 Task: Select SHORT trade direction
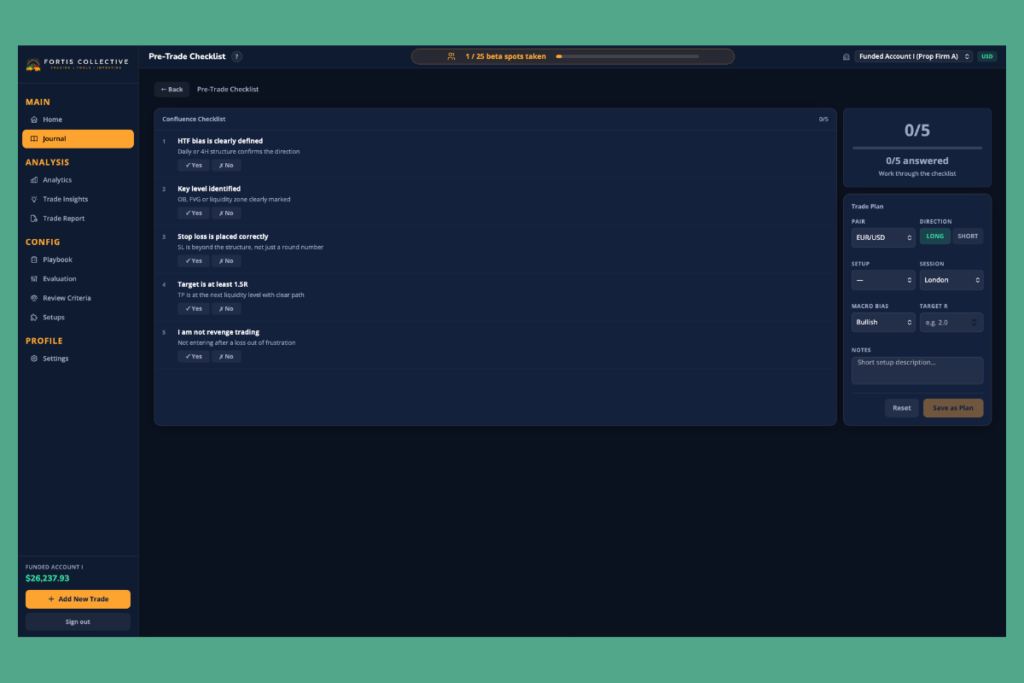click(967, 236)
